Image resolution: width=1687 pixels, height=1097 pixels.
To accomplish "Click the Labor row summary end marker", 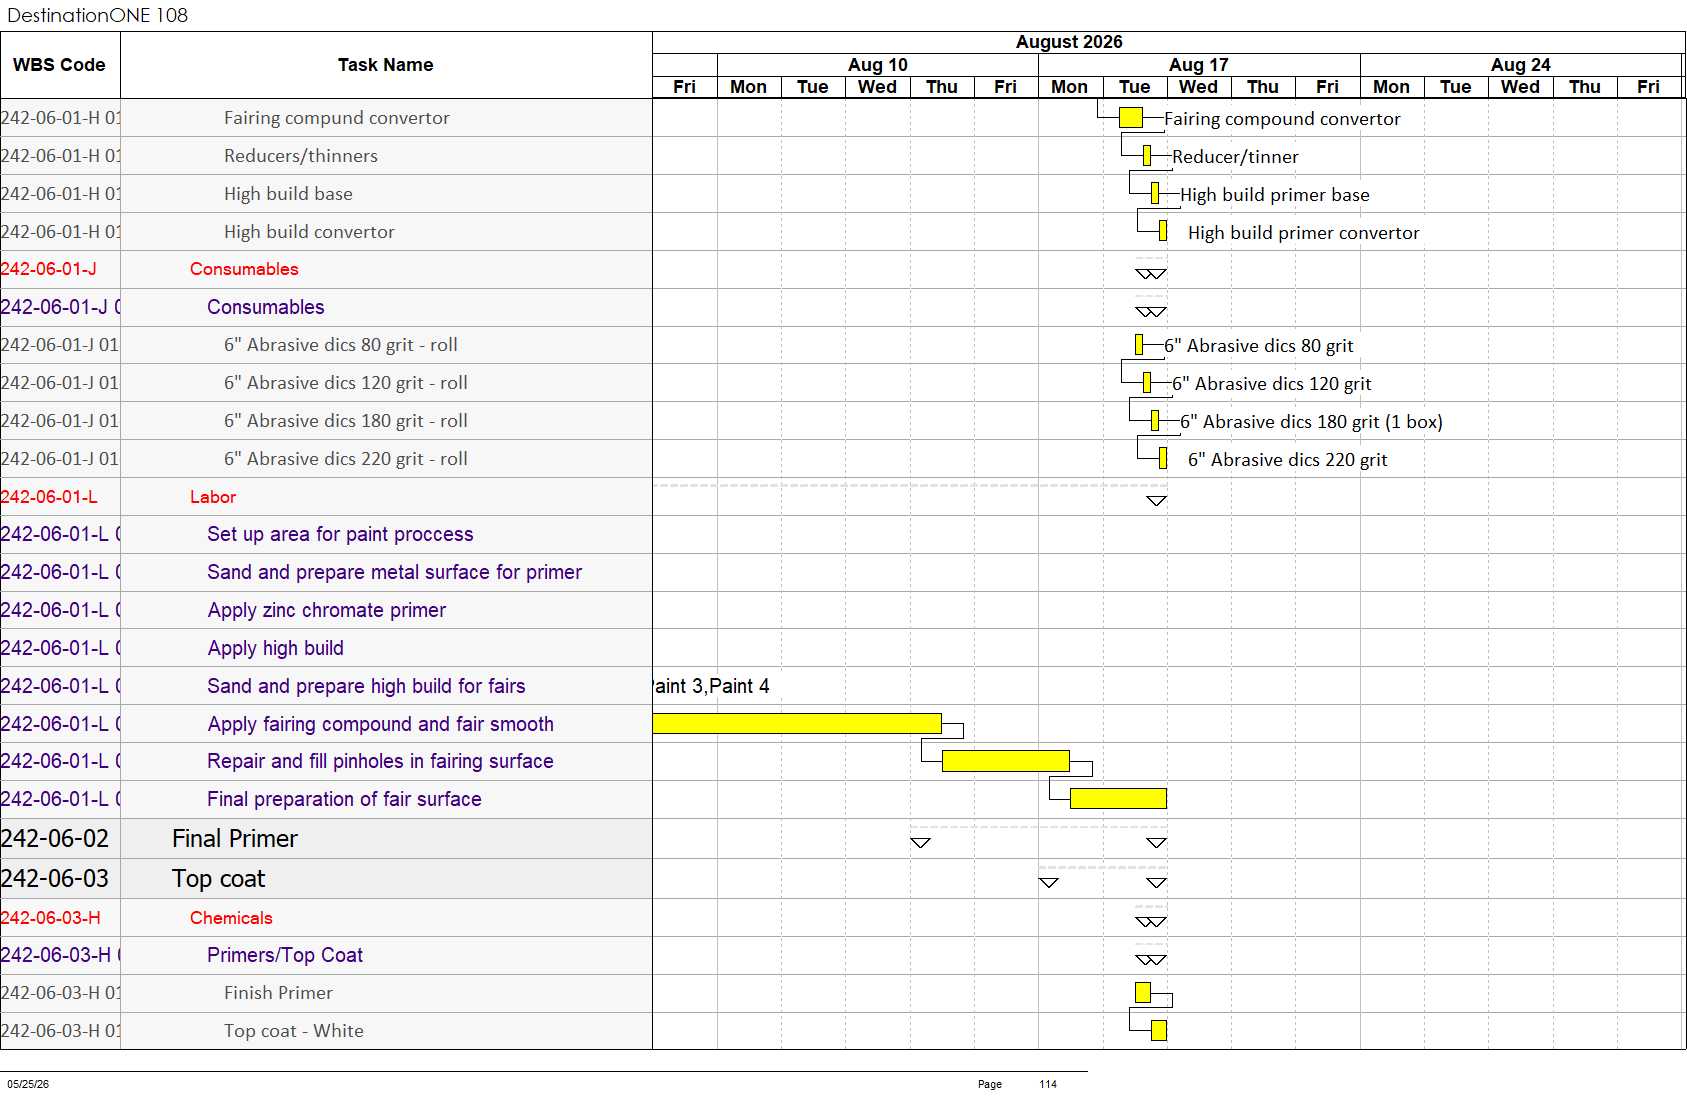I will pyautogui.click(x=1157, y=501).
